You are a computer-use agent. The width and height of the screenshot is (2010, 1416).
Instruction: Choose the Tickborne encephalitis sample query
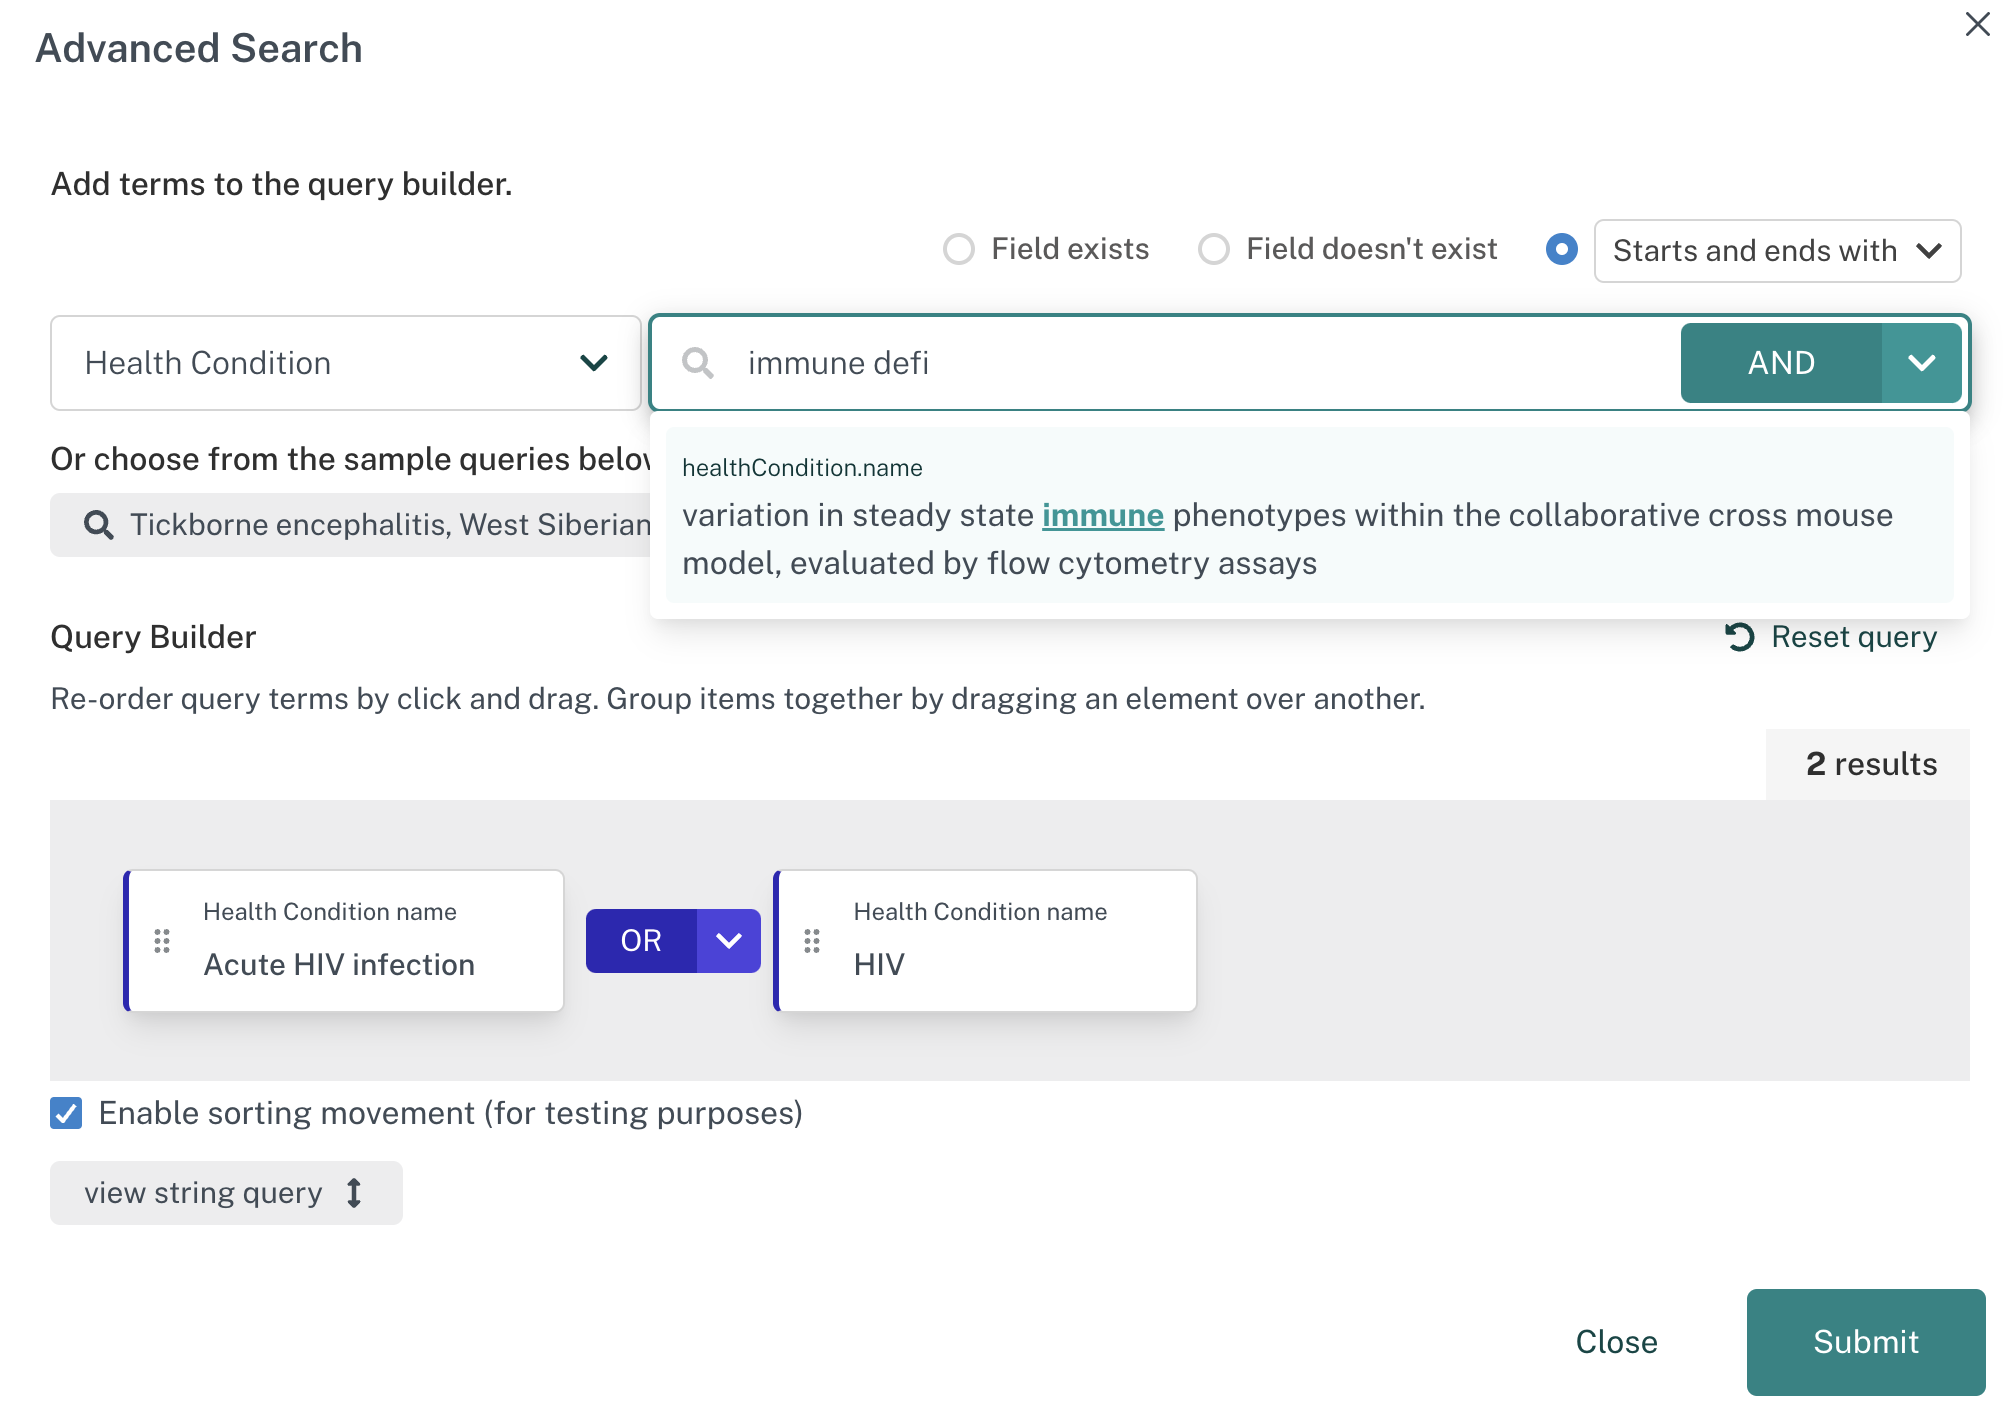point(350,525)
